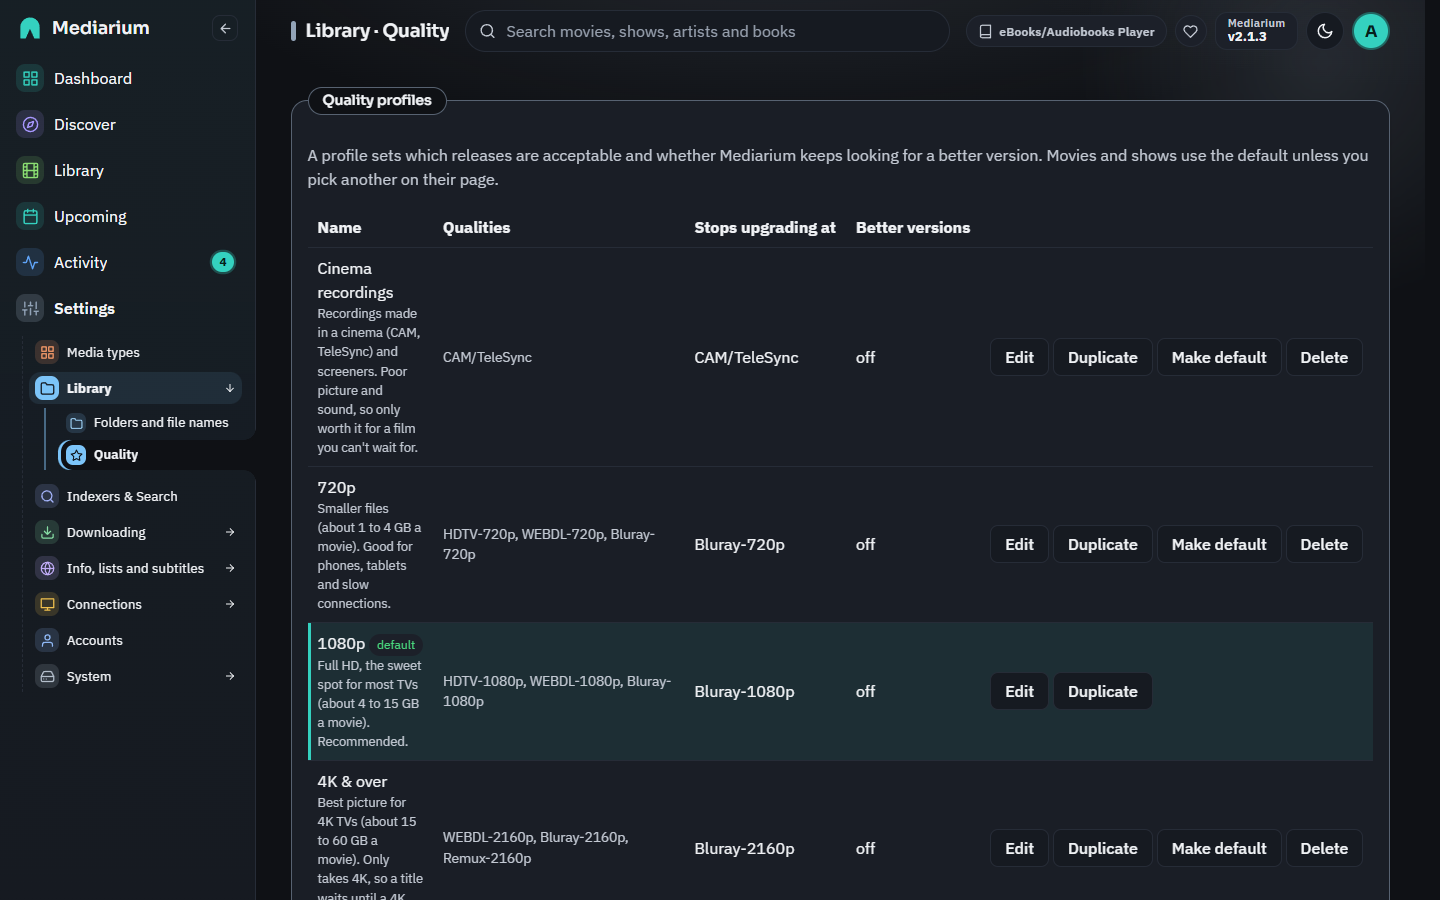This screenshot has height=900, width=1440.
Task: Click the Discover compass icon
Action: [31, 124]
